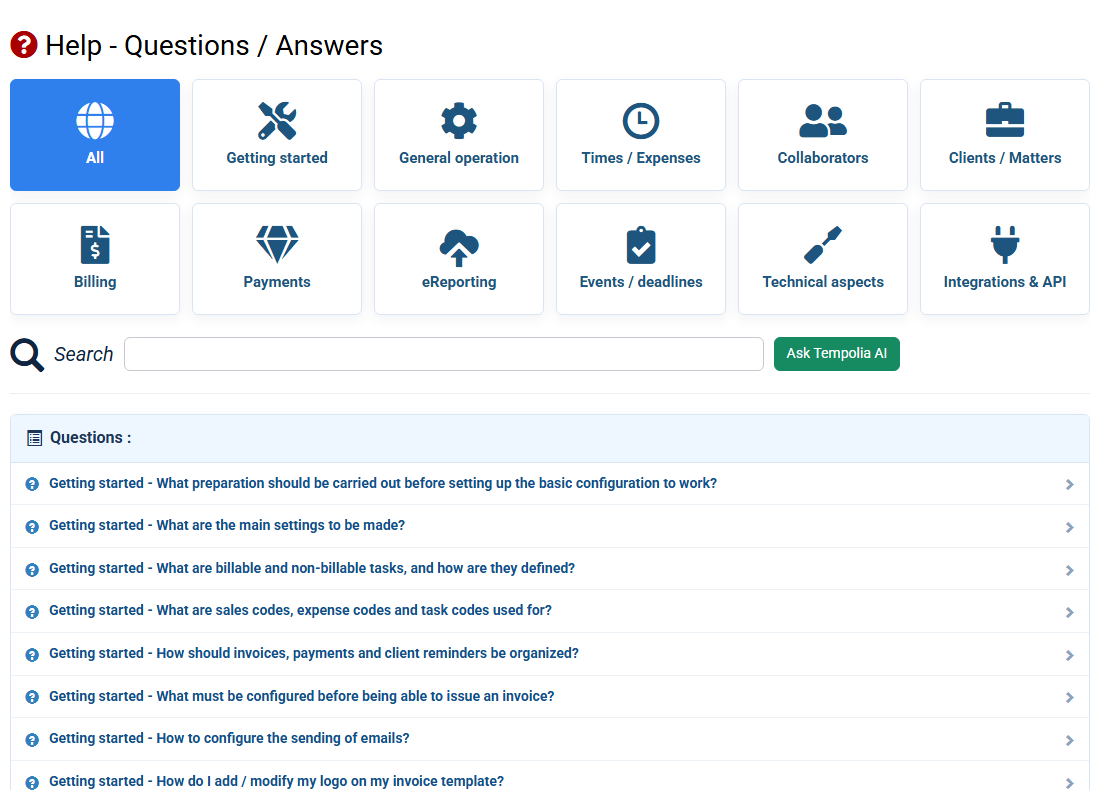Open the Technical aspects screwdriver category
1100x810 pixels.
(x=823, y=259)
